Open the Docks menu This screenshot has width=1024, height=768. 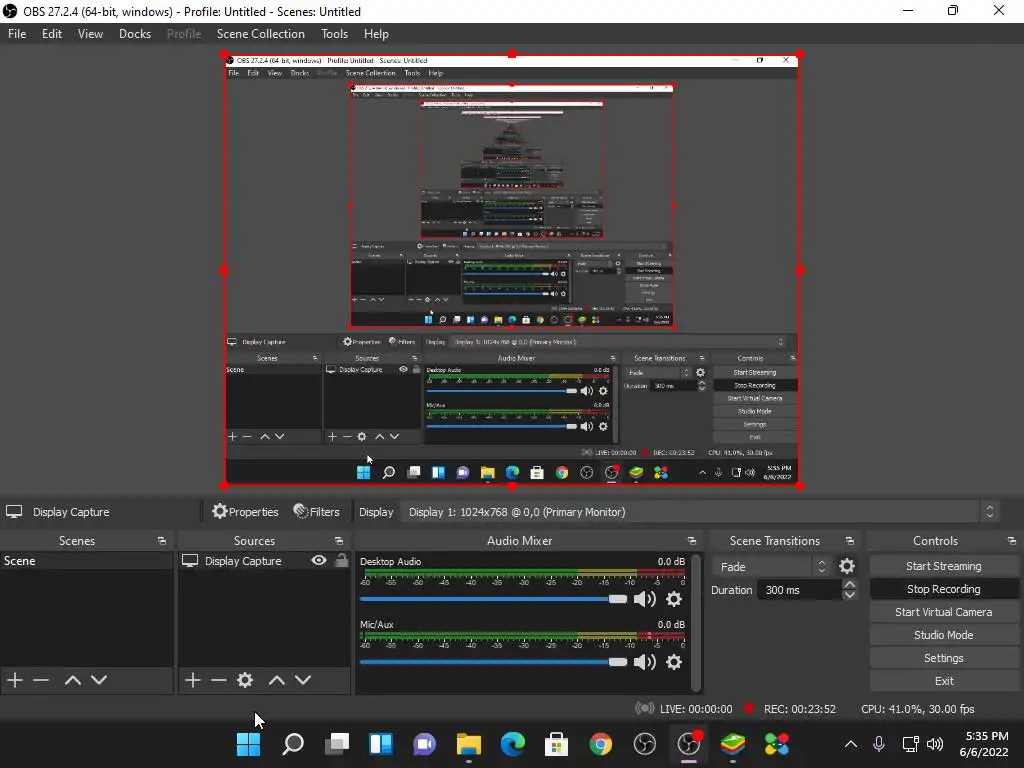point(135,34)
